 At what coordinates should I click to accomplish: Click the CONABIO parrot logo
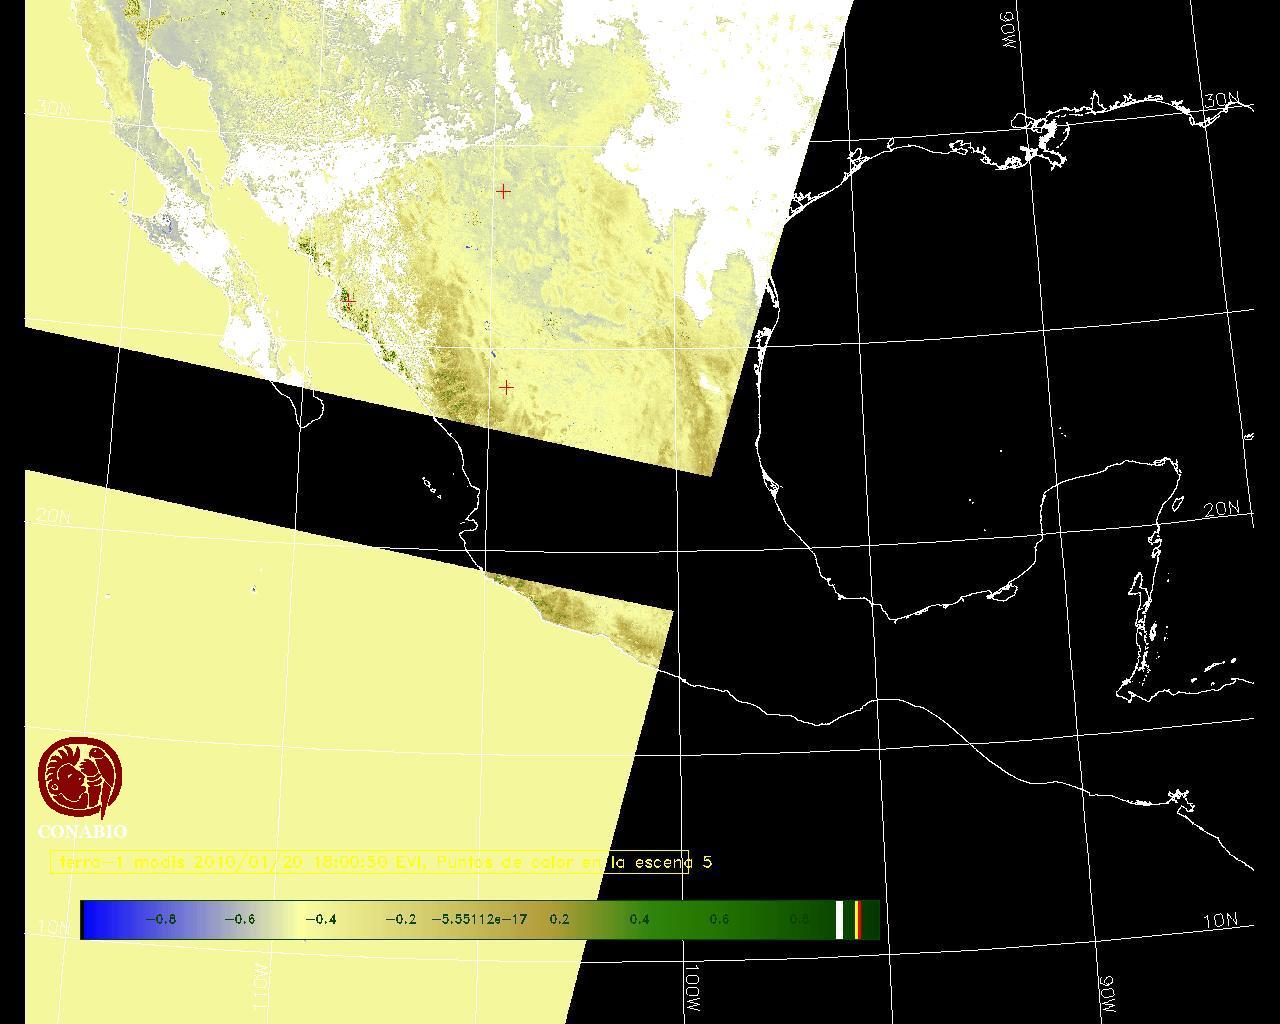coord(80,778)
